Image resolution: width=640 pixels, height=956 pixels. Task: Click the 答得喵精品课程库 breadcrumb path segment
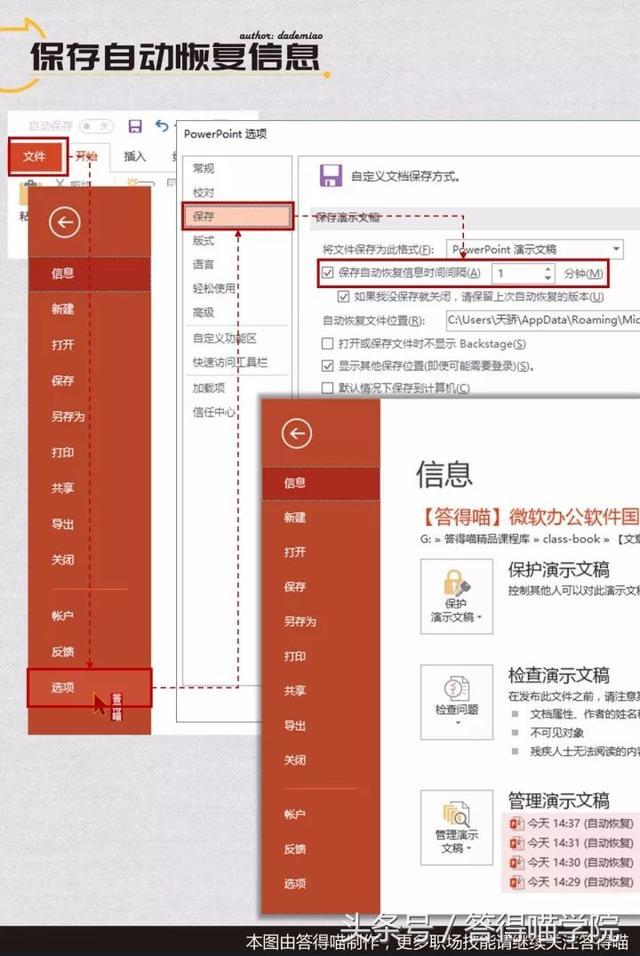click(486, 539)
